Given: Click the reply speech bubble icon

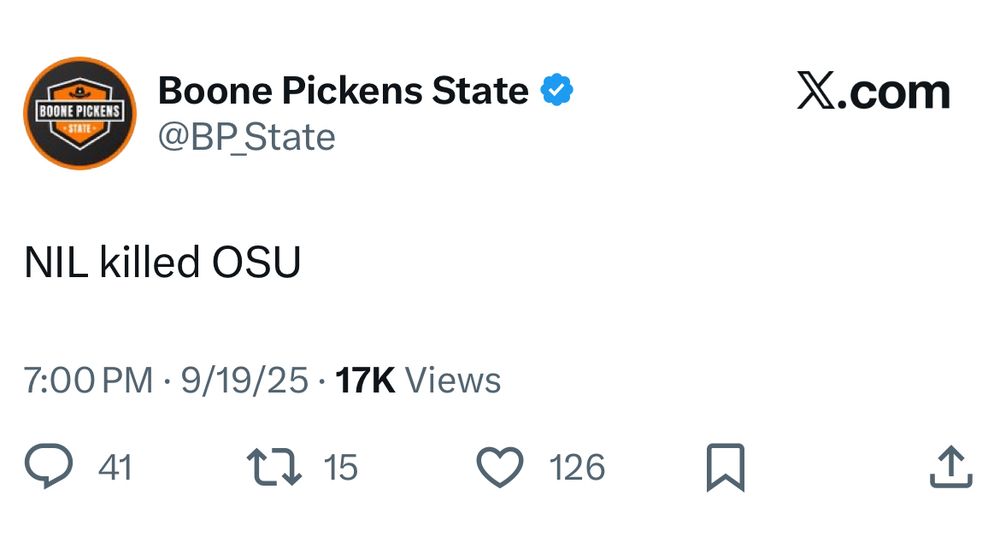Looking at the screenshot, I should (x=48, y=467).
